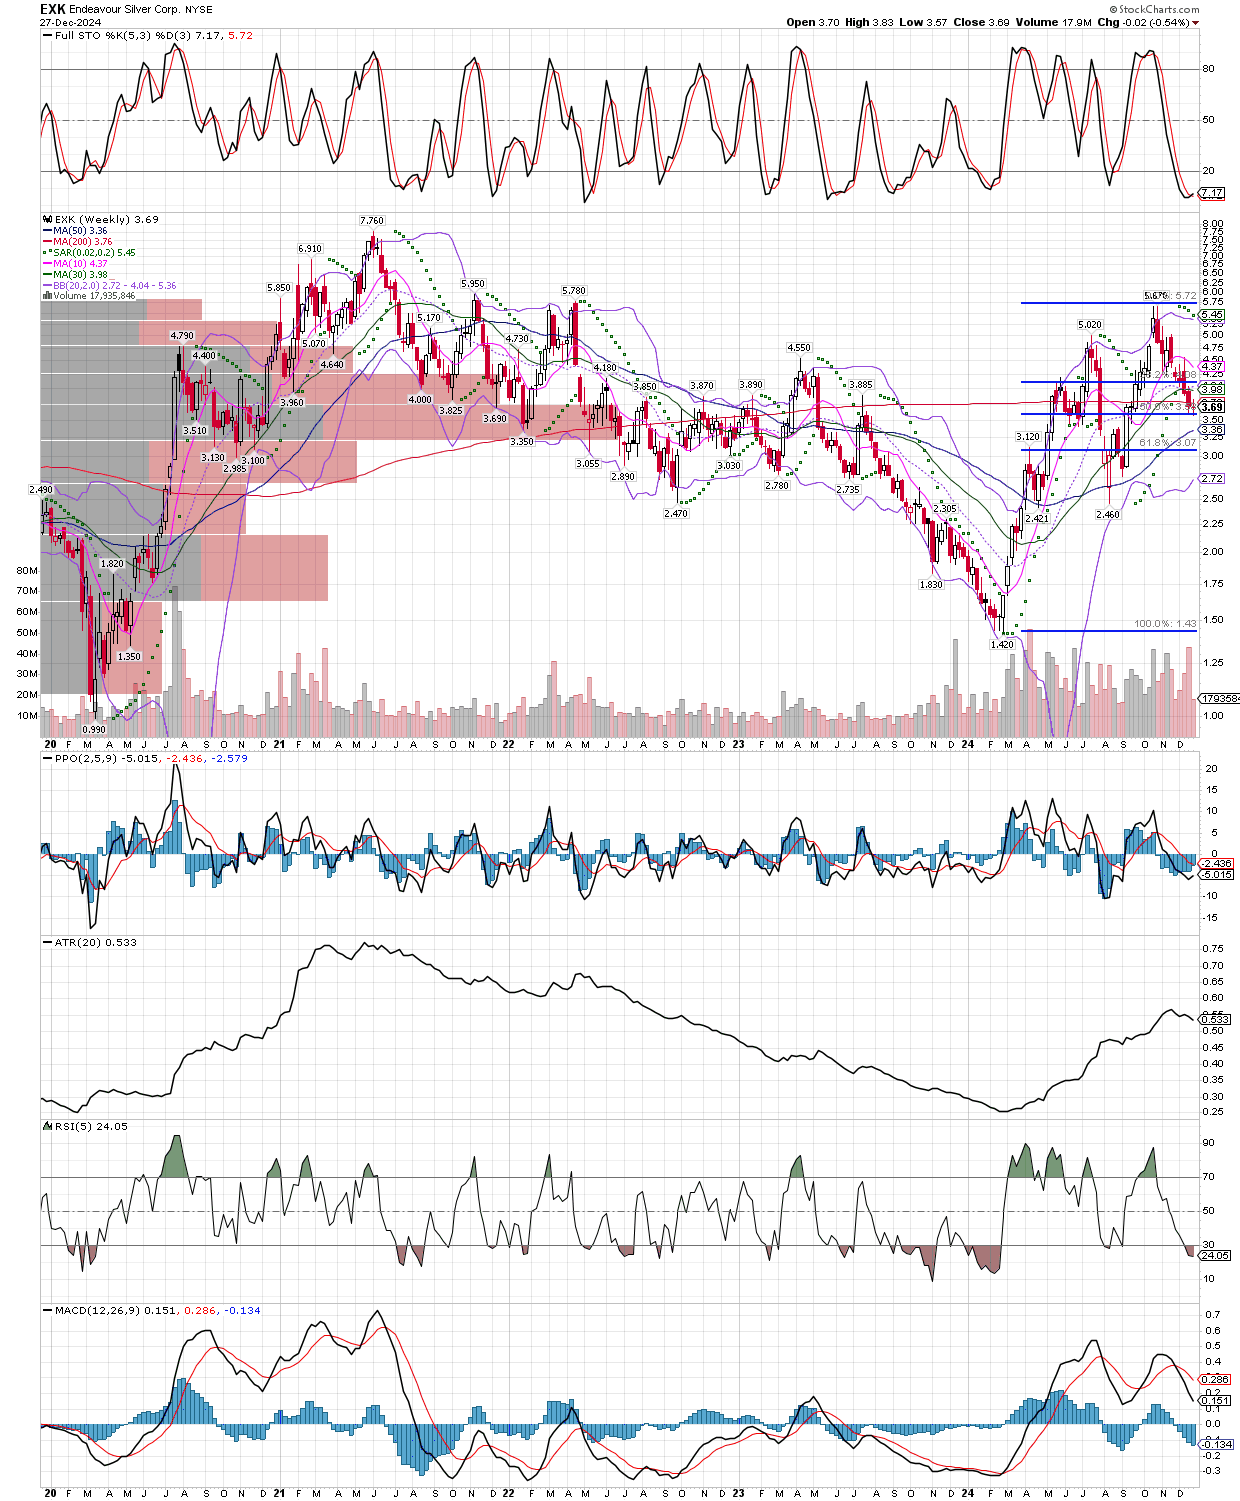1240x1501 pixels.
Task: Click the NYSE exchange label
Action: click(198, 10)
